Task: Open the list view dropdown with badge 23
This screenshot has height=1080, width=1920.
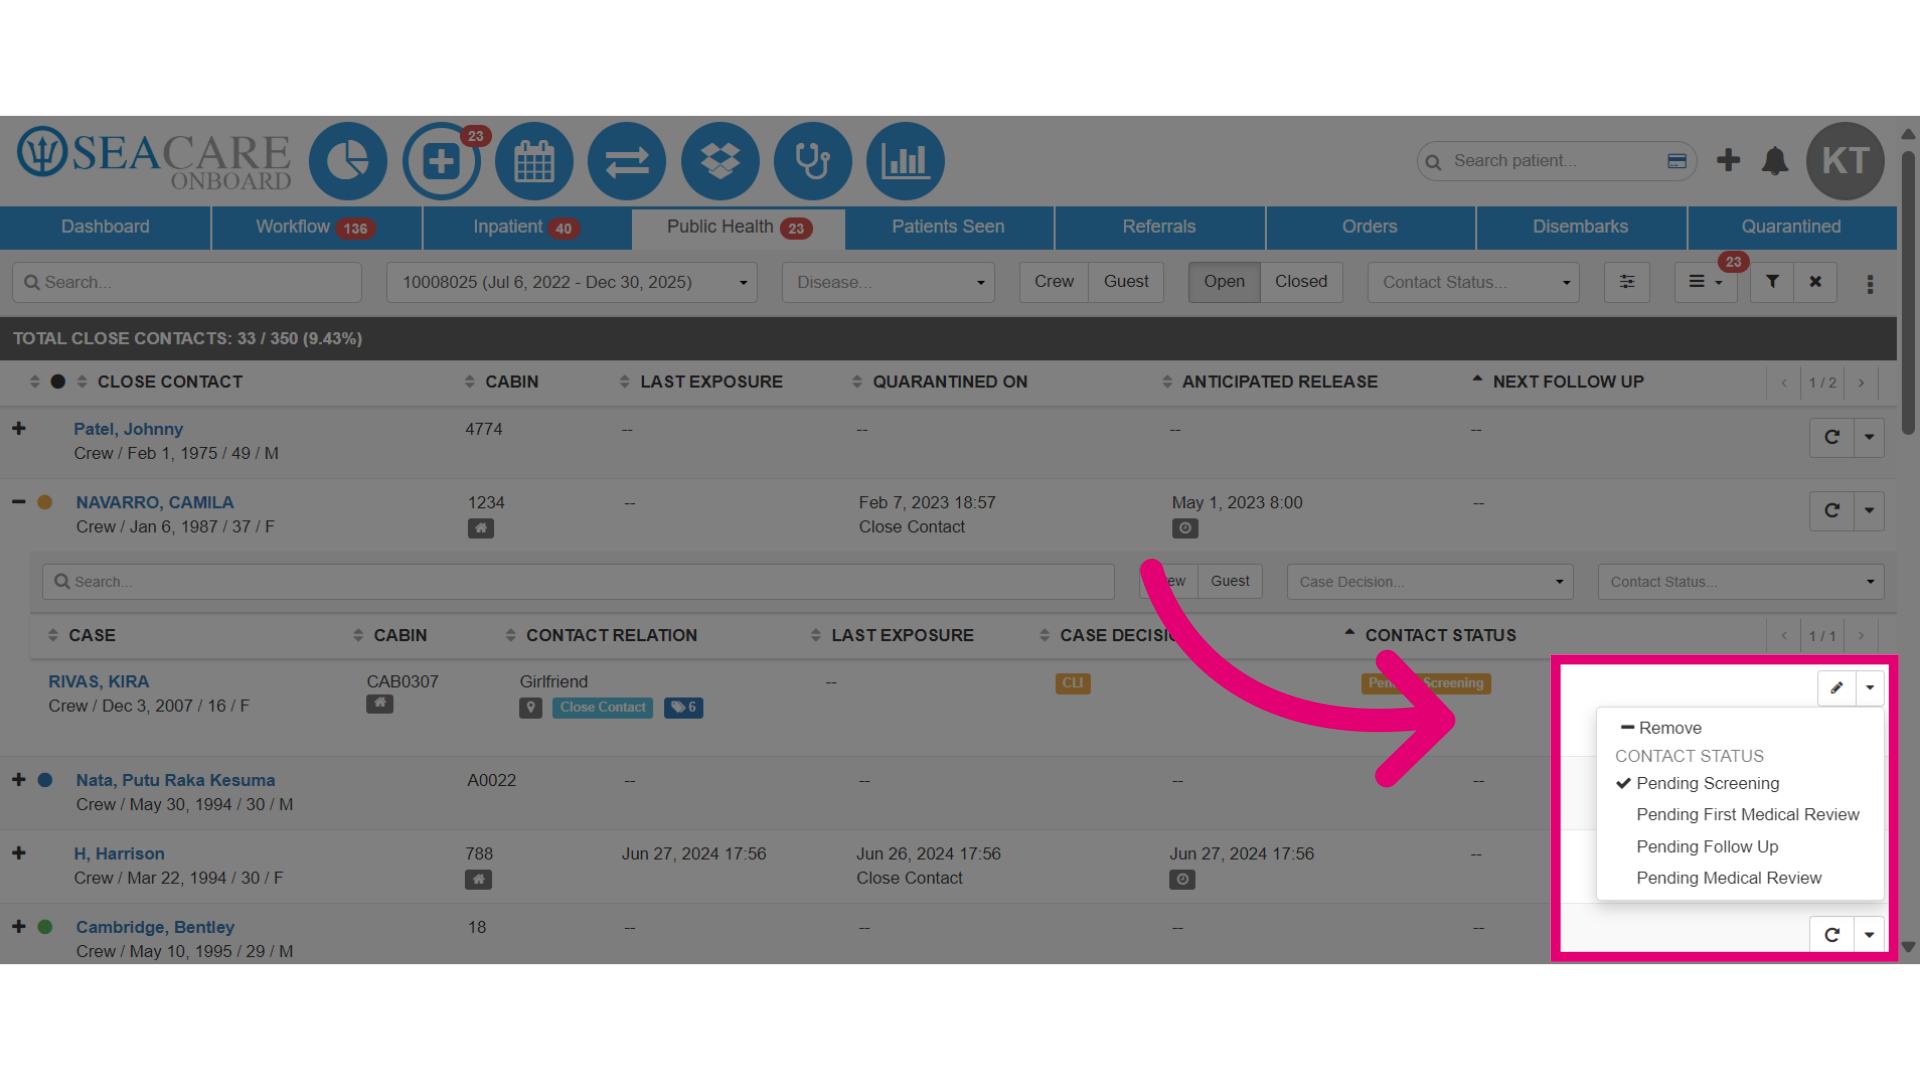Action: click(x=1705, y=282)
